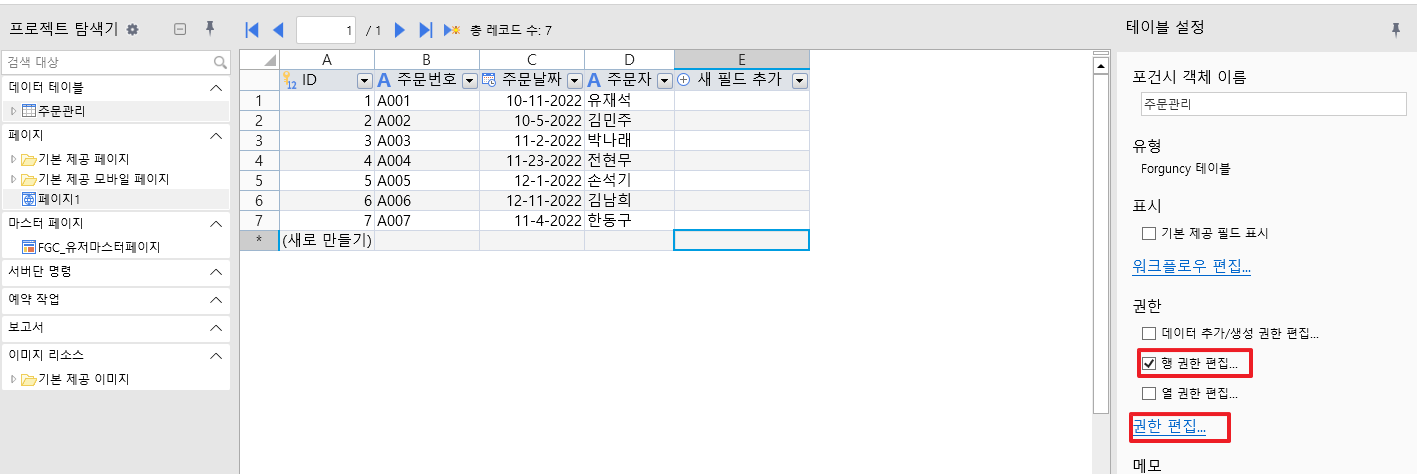Viewport: 1417px width, 474px height.
Task: Click the add new record icon
Action: click(x=452, y=31)
